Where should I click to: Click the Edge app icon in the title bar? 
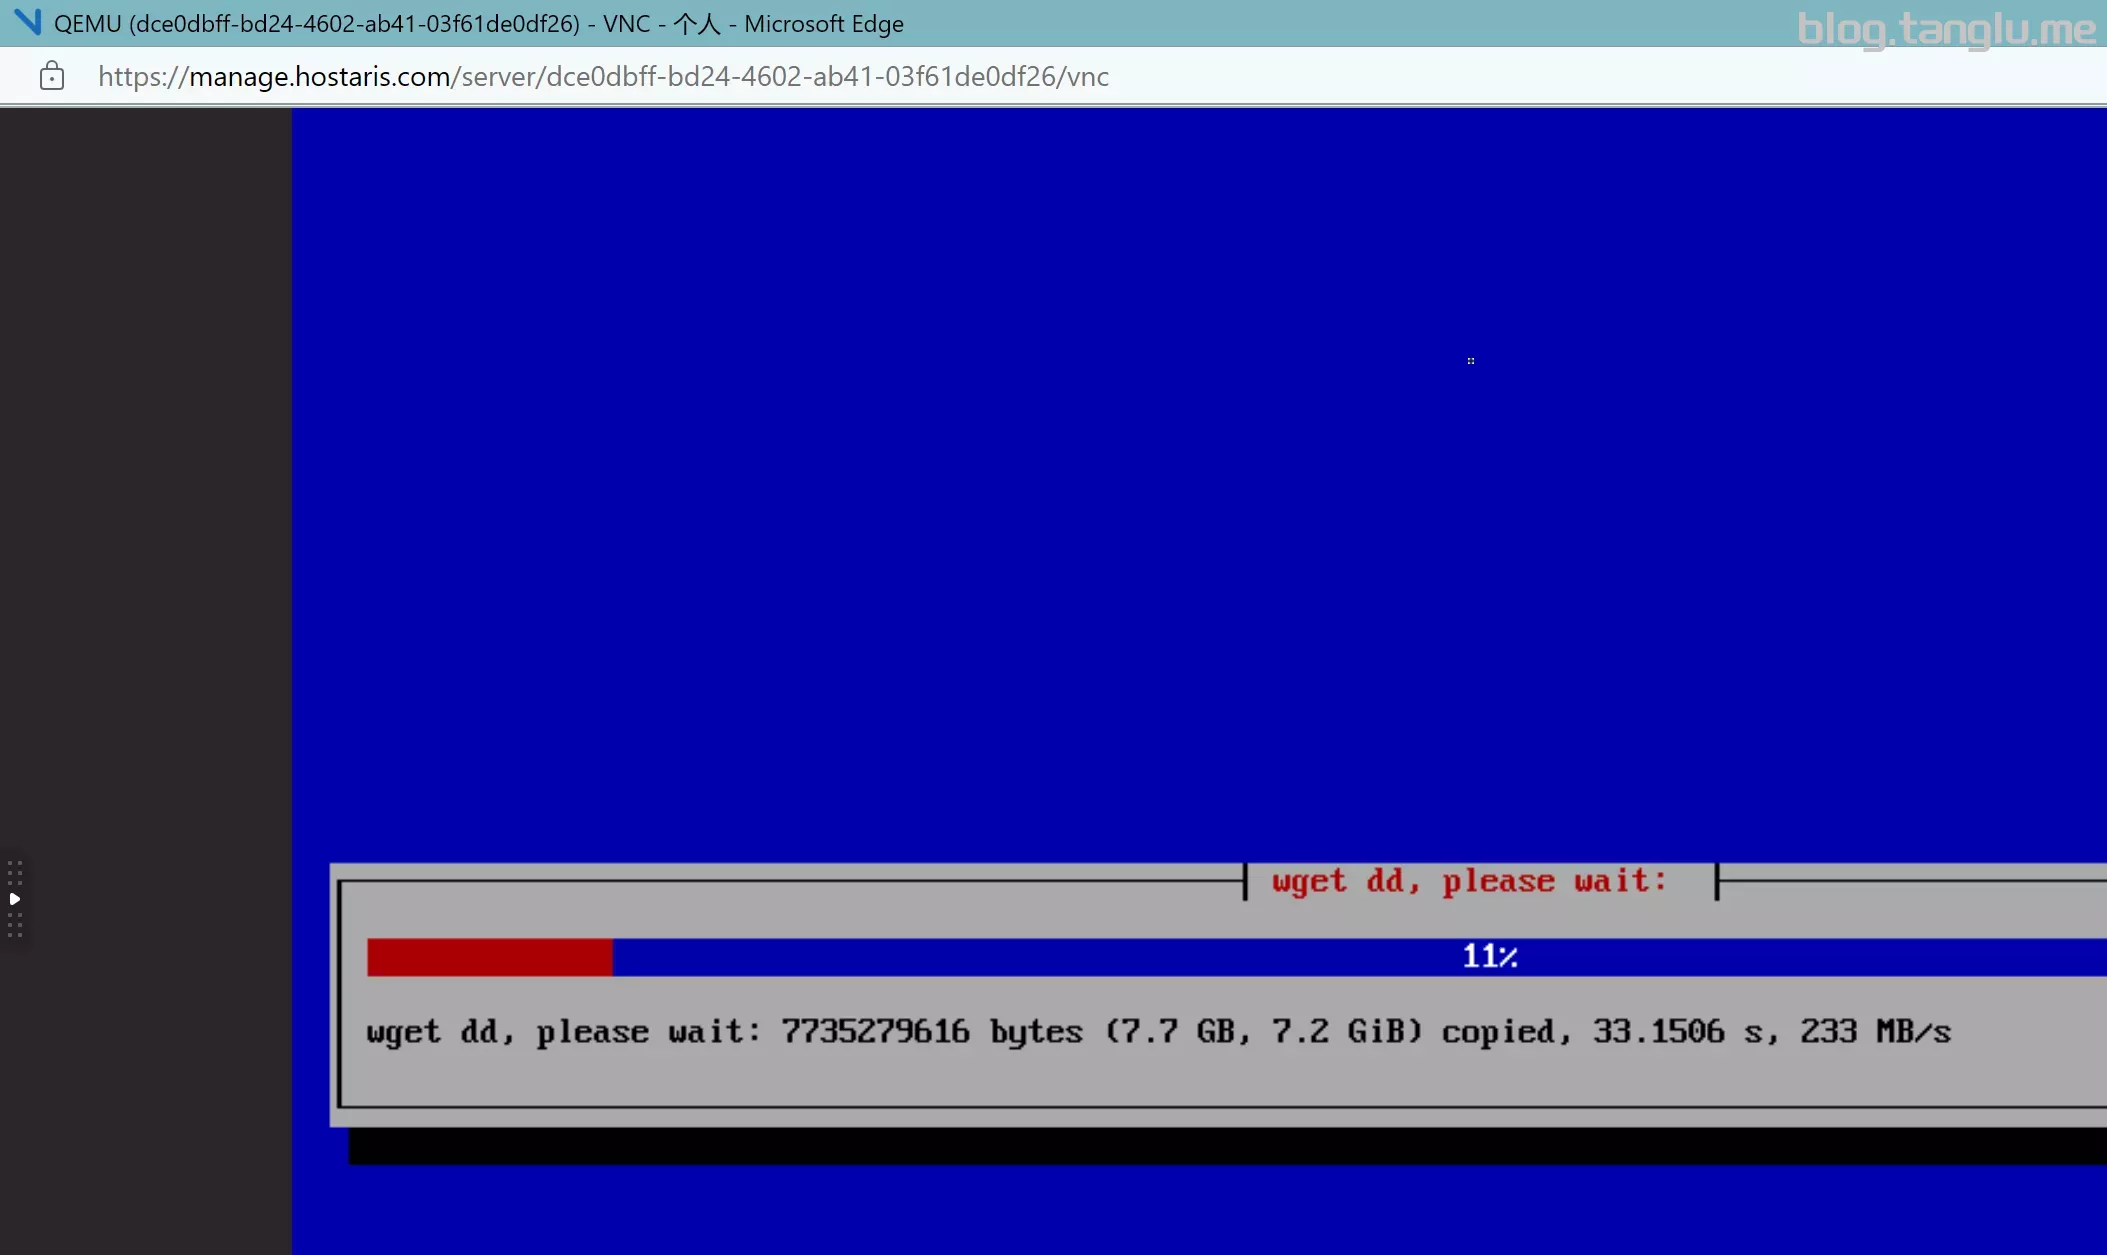(x=27, y=22)
